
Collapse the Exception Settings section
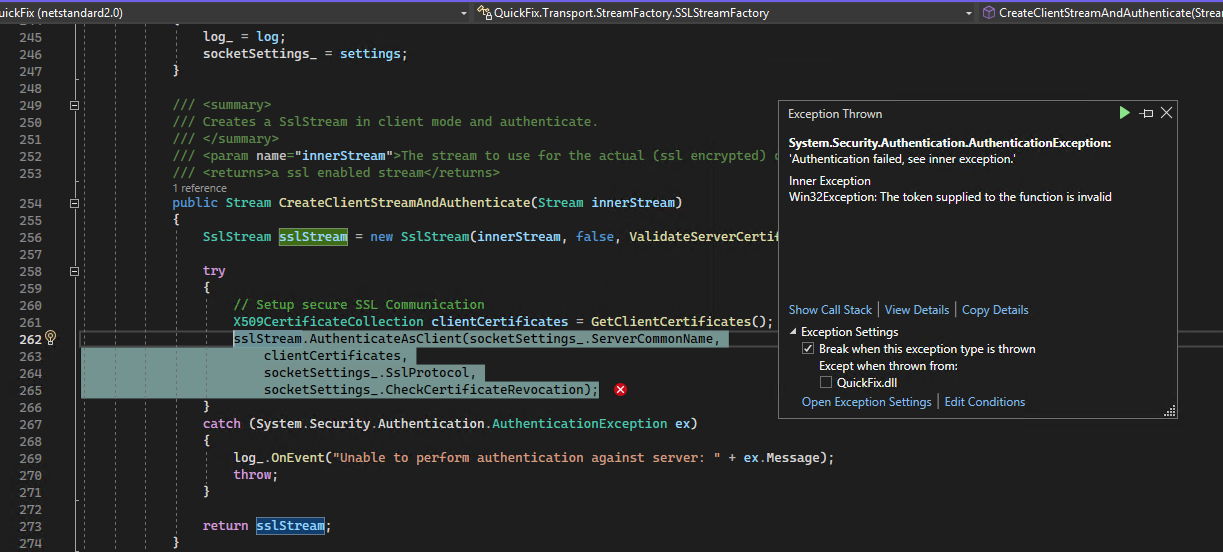[793, 332]
